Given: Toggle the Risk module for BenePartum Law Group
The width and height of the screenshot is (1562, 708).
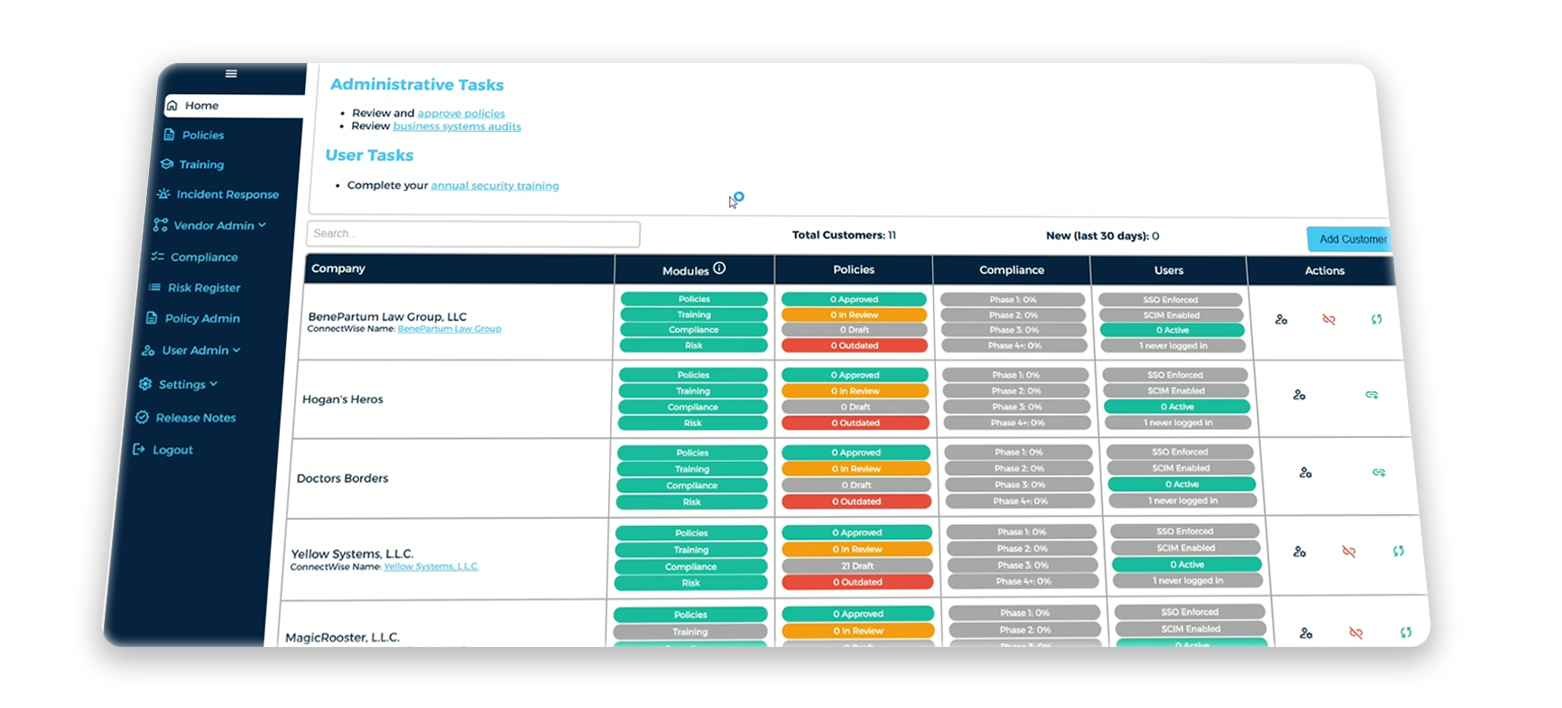Looking at the screenshot, I should point(694,345).
